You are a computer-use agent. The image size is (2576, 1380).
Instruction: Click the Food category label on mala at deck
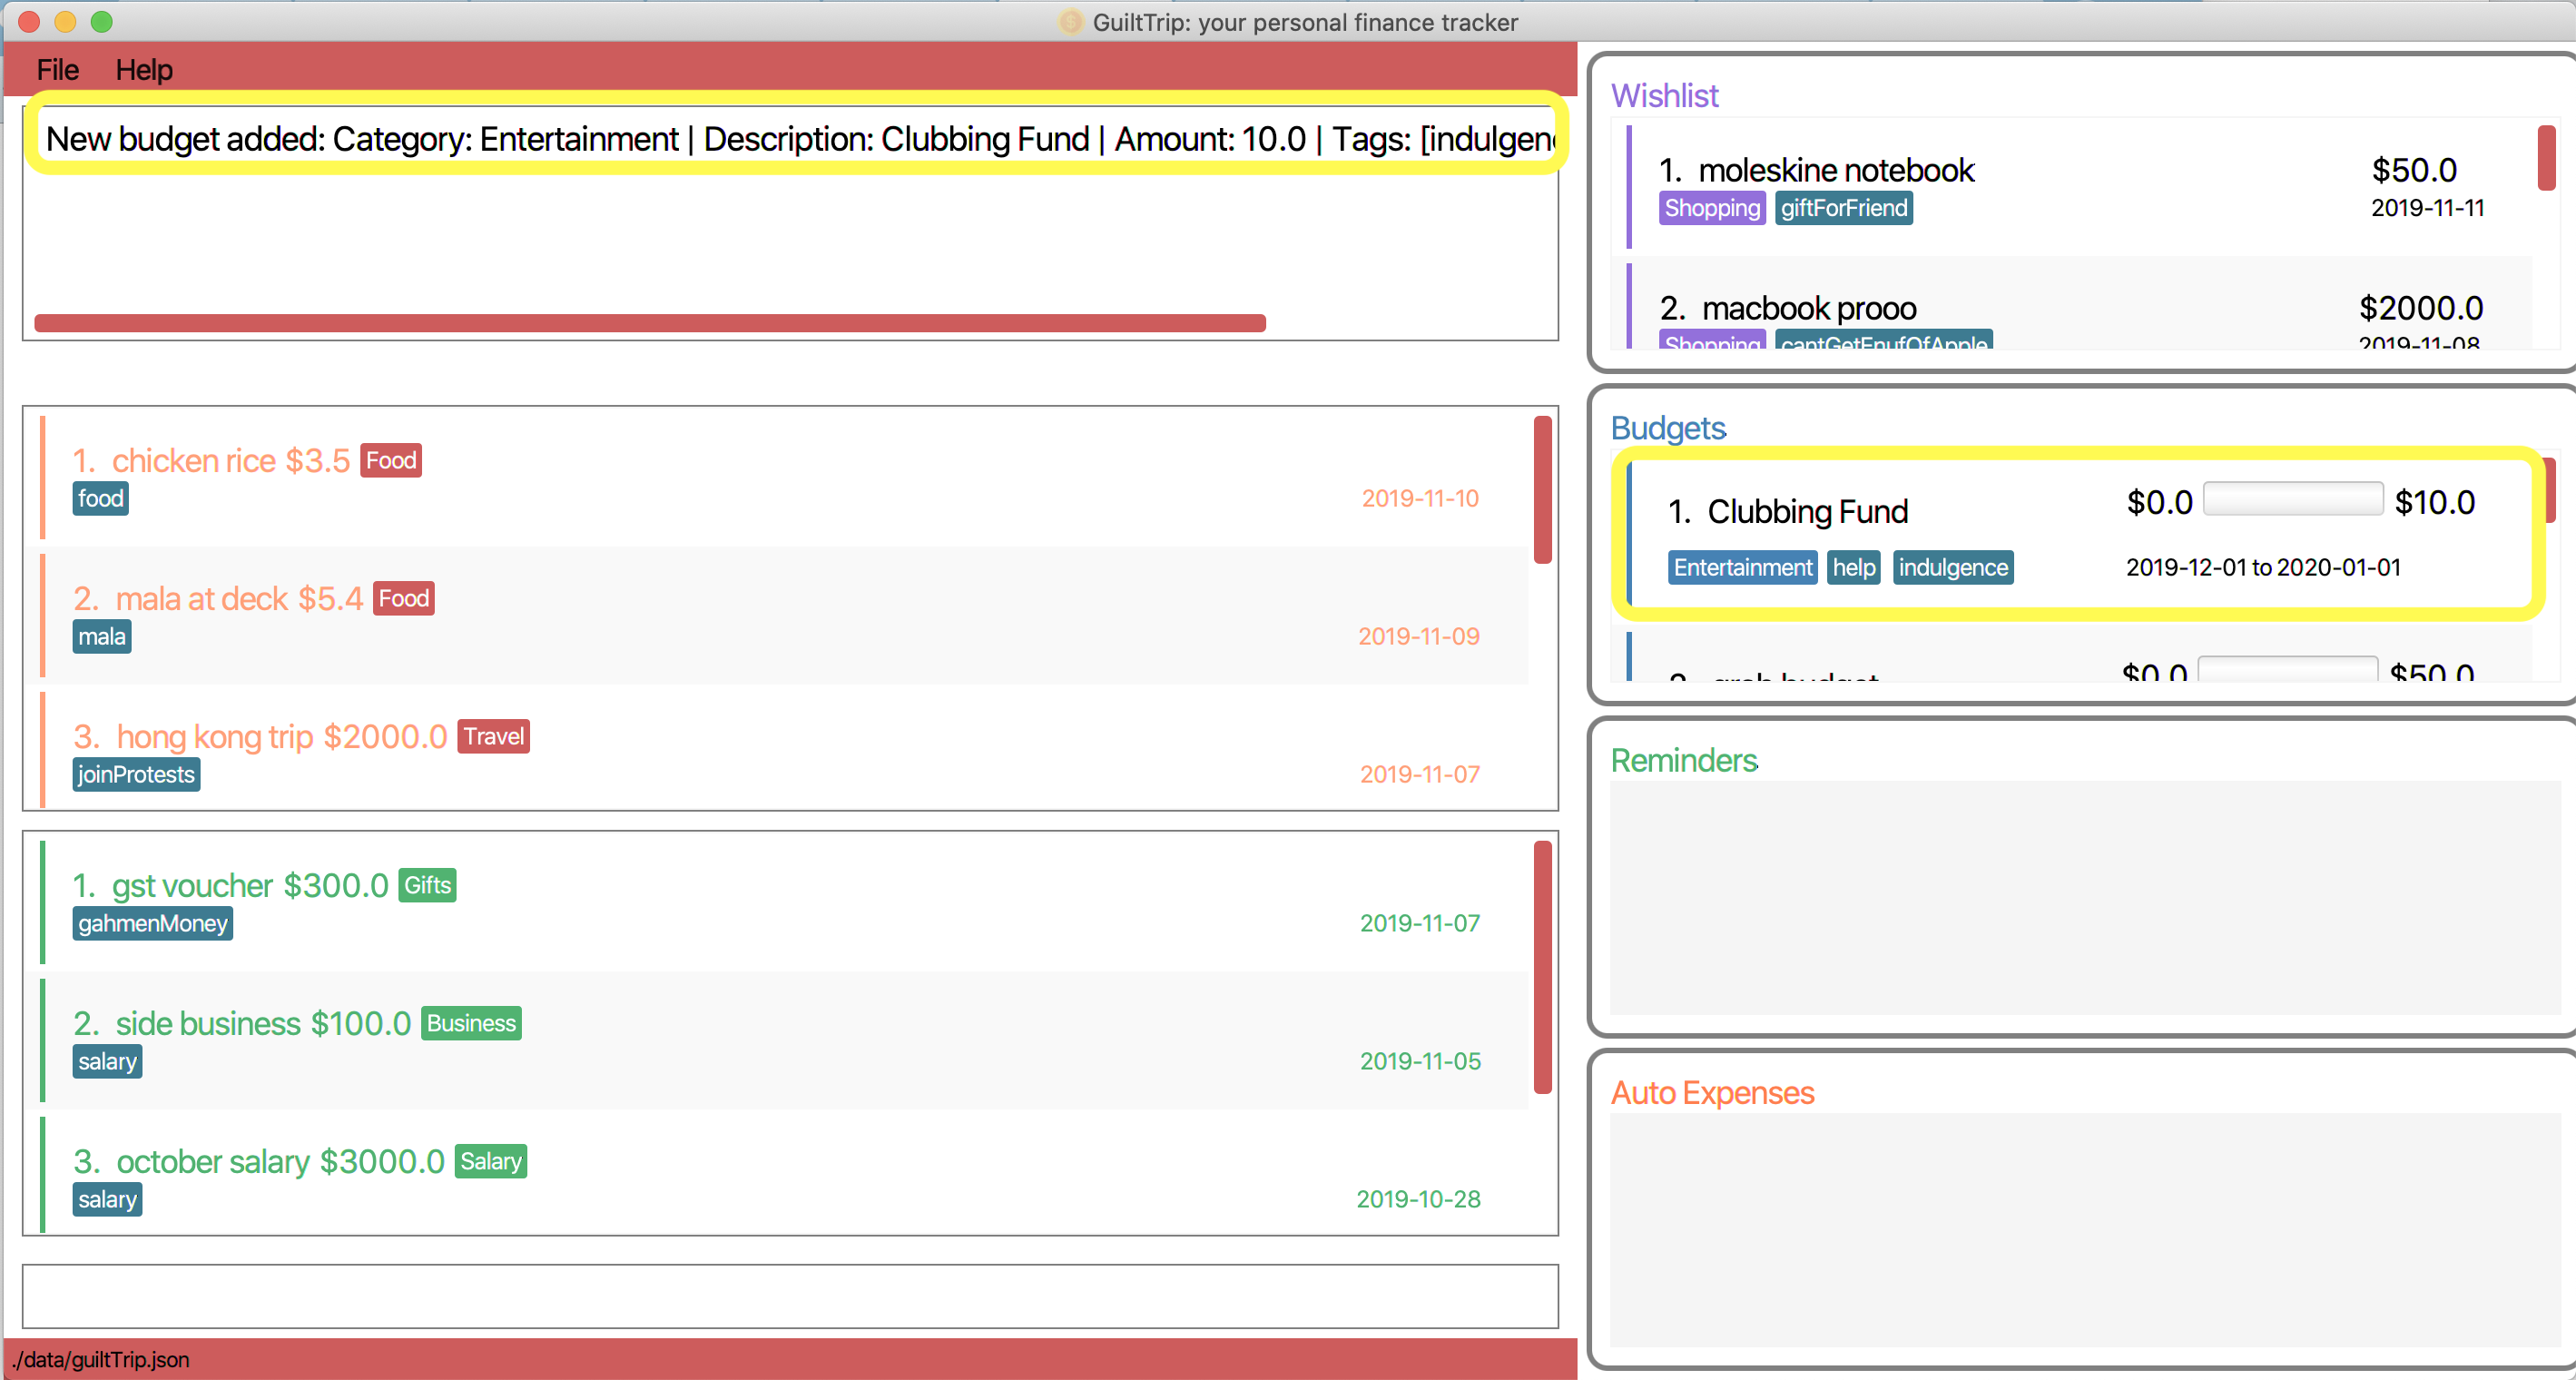404,598
